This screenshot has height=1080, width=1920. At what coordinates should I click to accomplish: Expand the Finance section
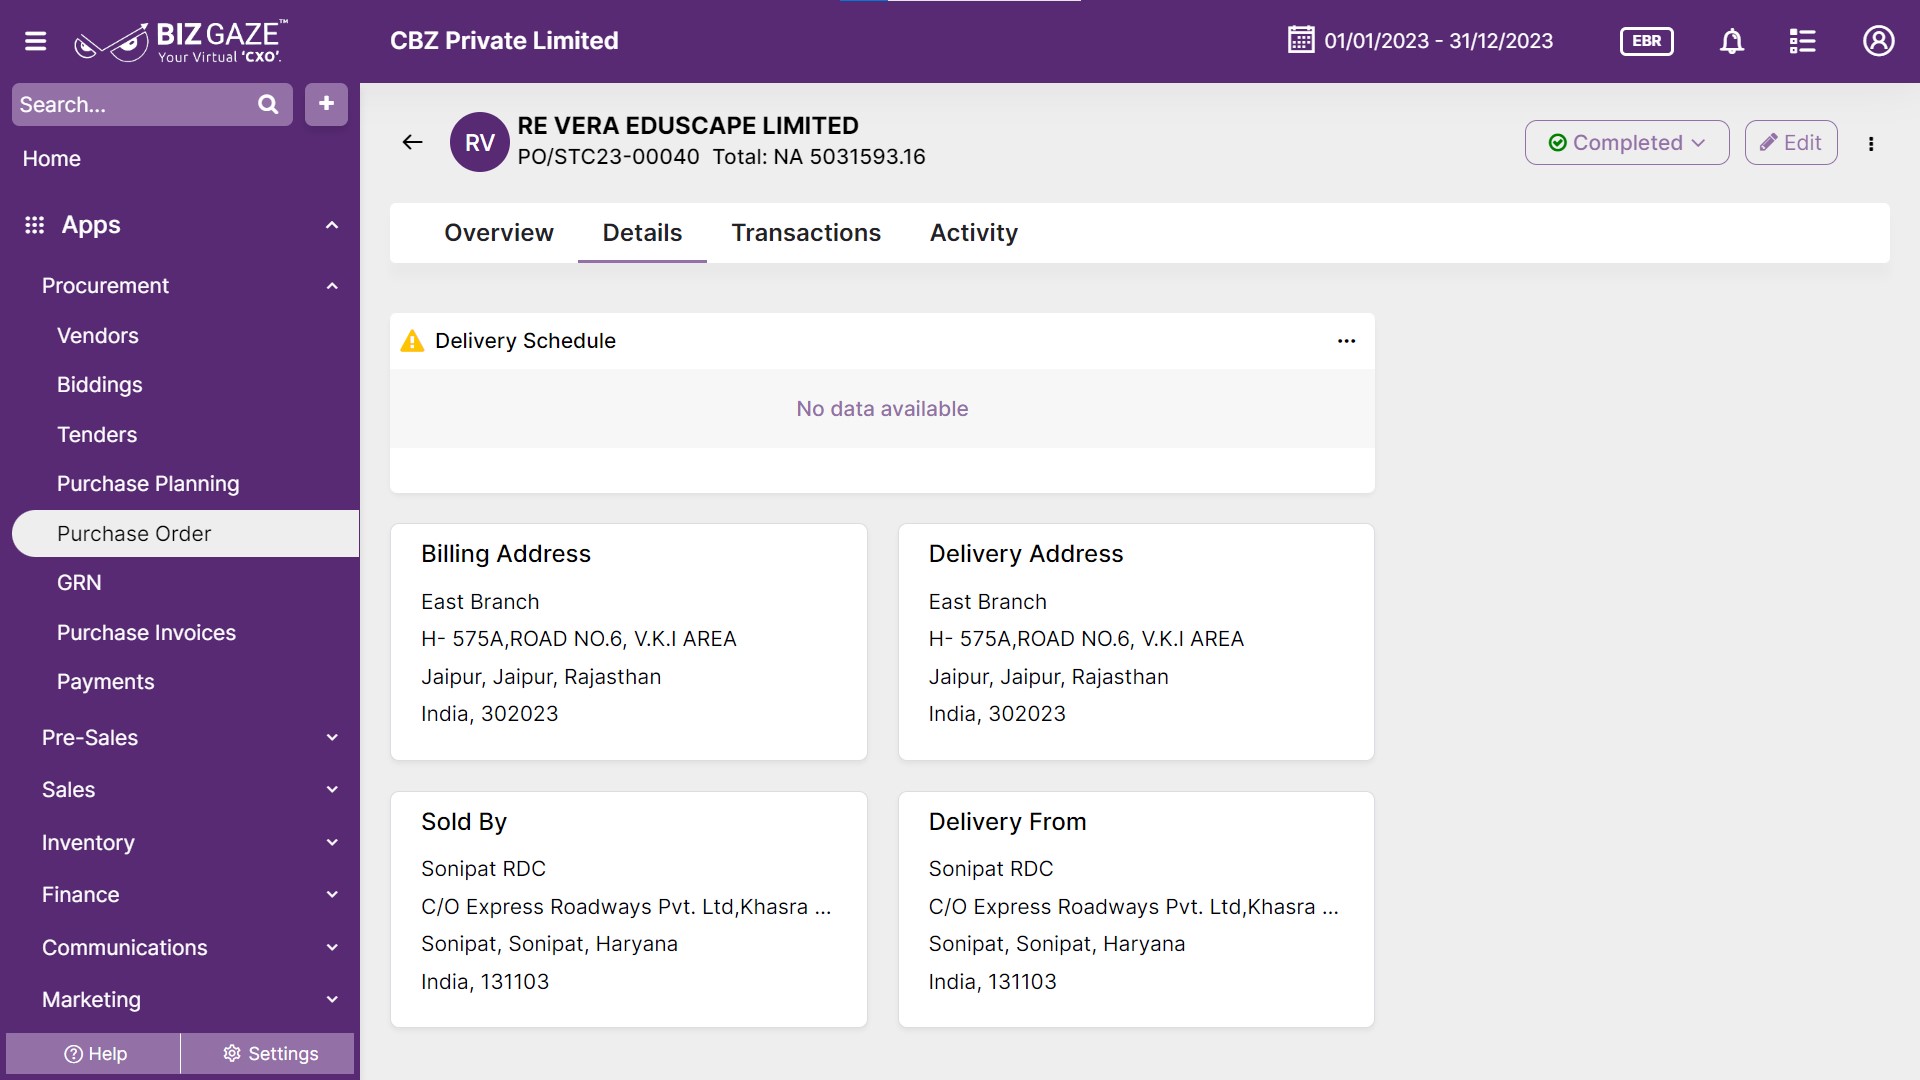(x=332, y=895)
